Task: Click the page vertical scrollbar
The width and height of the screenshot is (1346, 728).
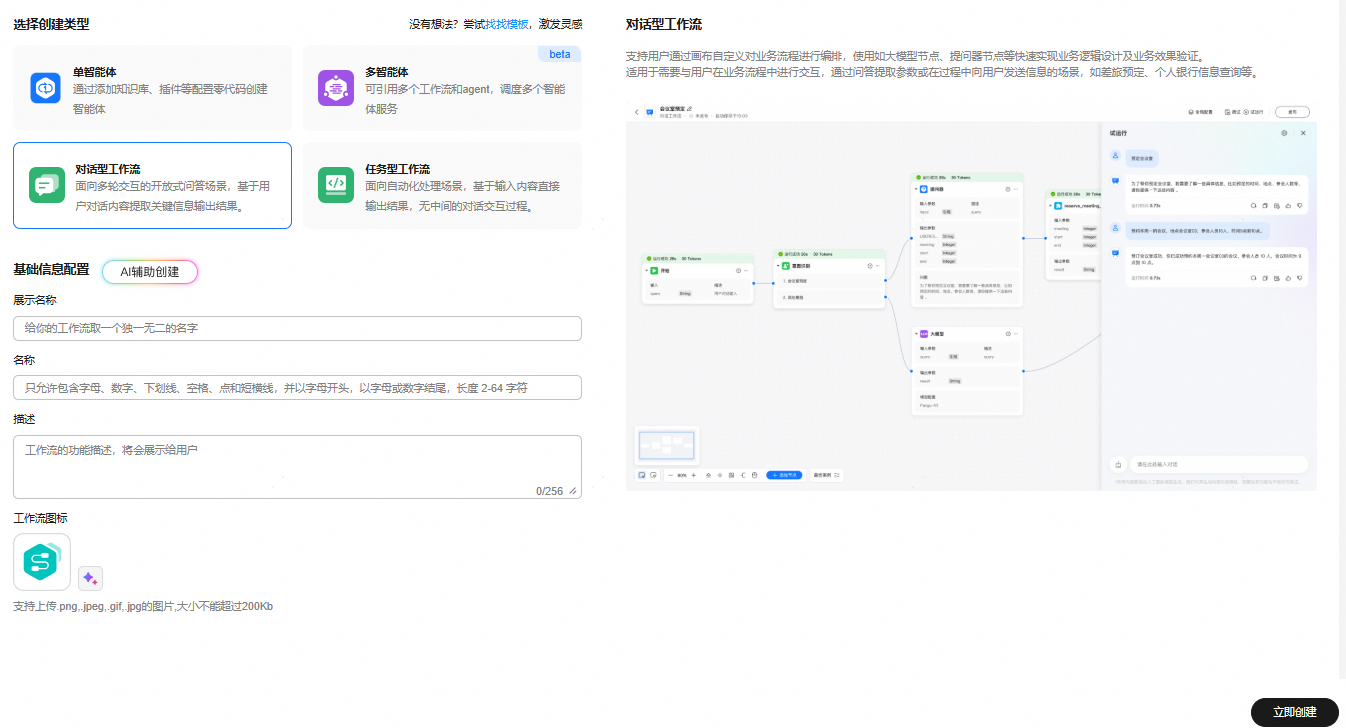Action: tap(1342, 340)
